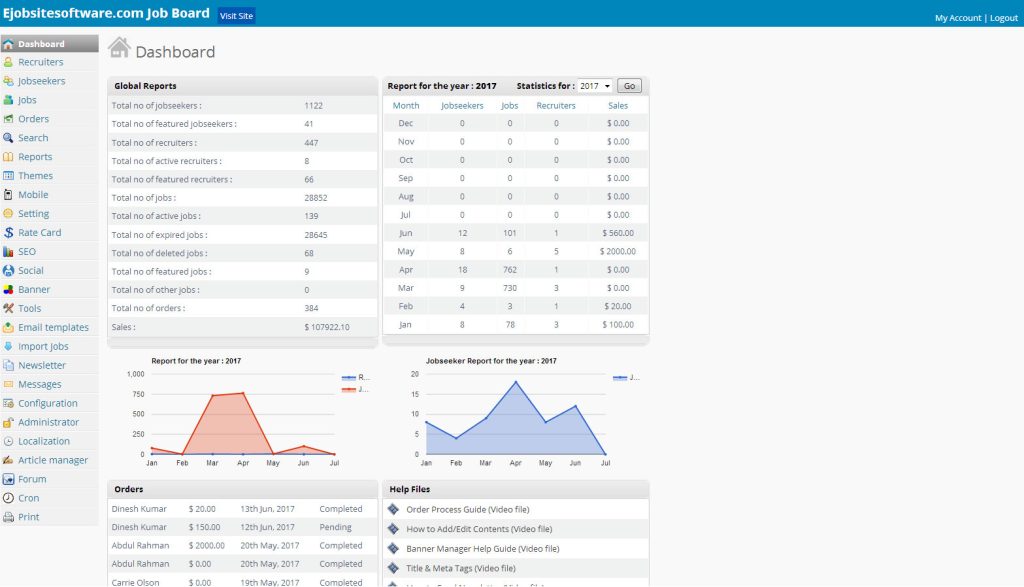Open the Jobs section
Image resolution: width=1024 pixels, height=587 pixels.
pyautogui.click(x=12, y=99)
